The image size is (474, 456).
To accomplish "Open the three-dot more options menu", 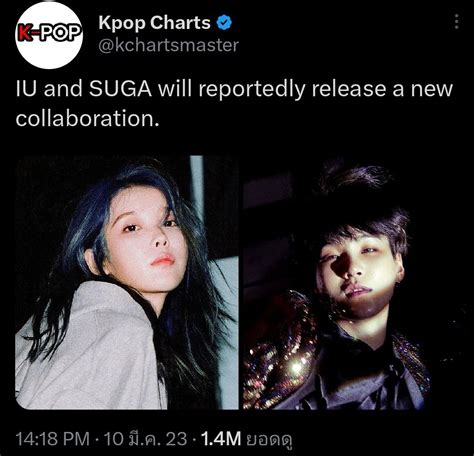I will click(x=457, y=22).
